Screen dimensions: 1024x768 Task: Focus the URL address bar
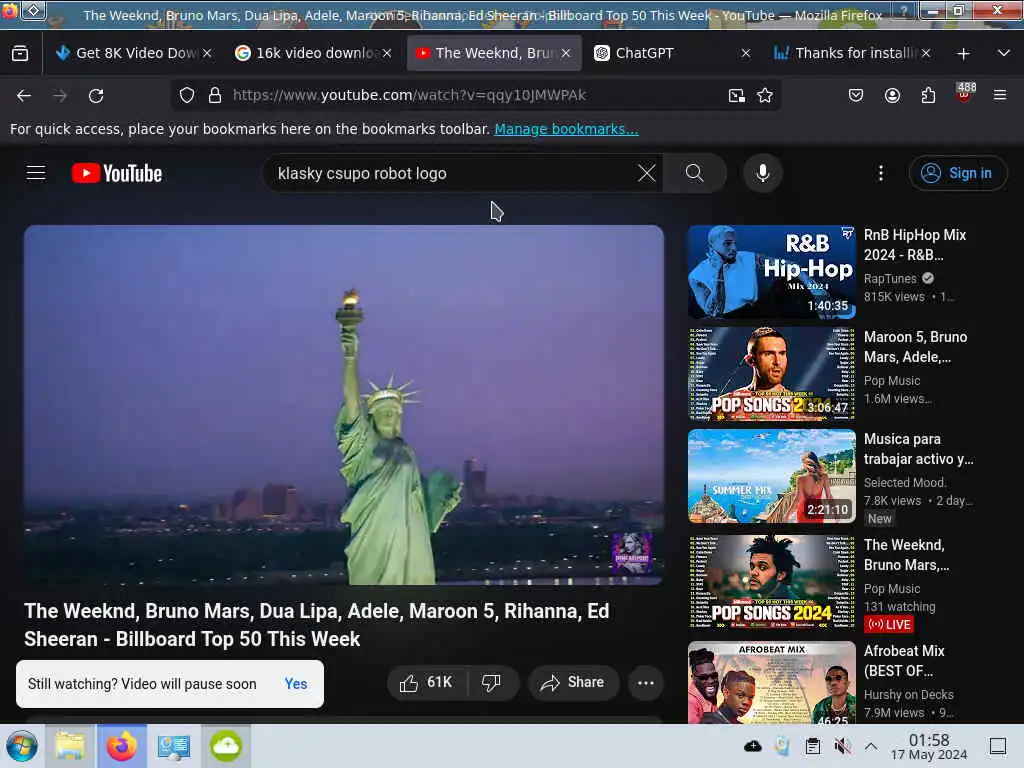477,95
